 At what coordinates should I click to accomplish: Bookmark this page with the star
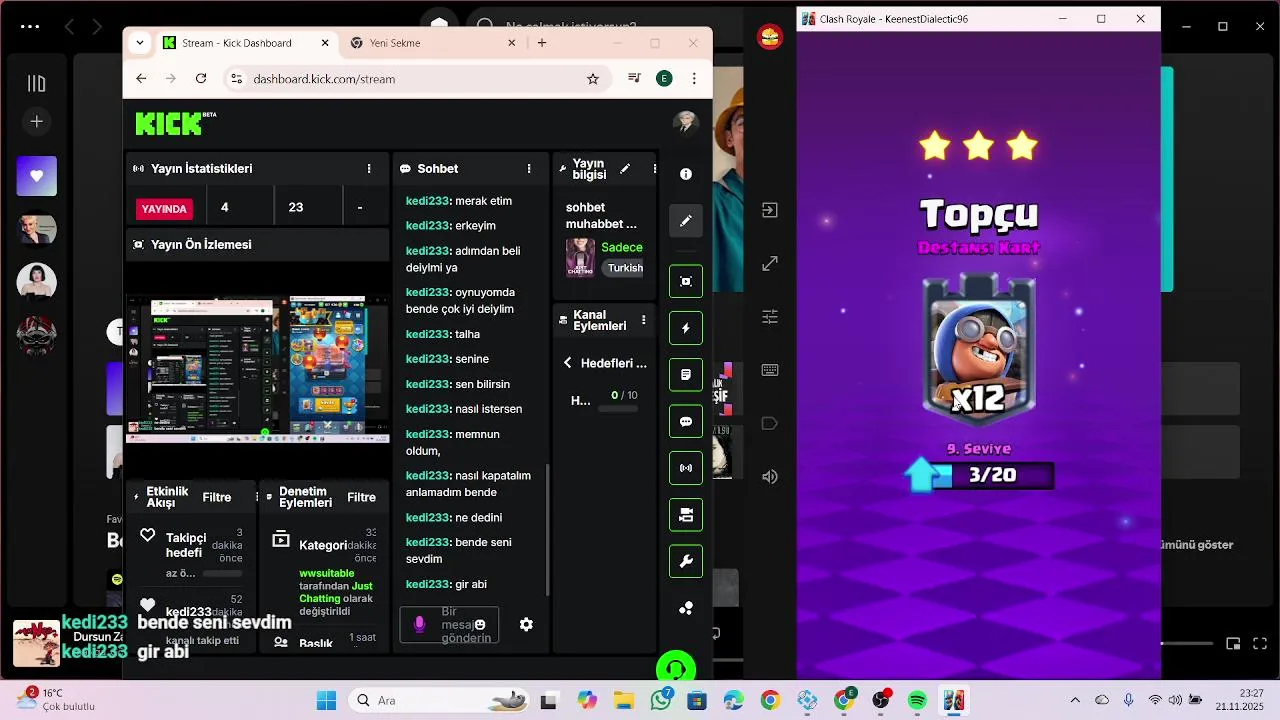(x=593, y=78)
